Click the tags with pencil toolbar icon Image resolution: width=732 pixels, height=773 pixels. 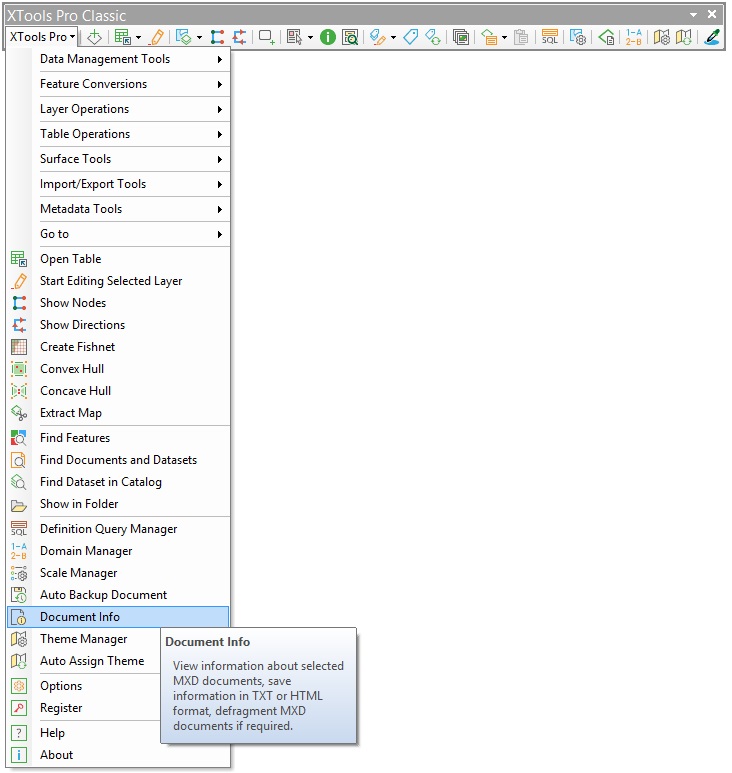click(x=377, y=37)
